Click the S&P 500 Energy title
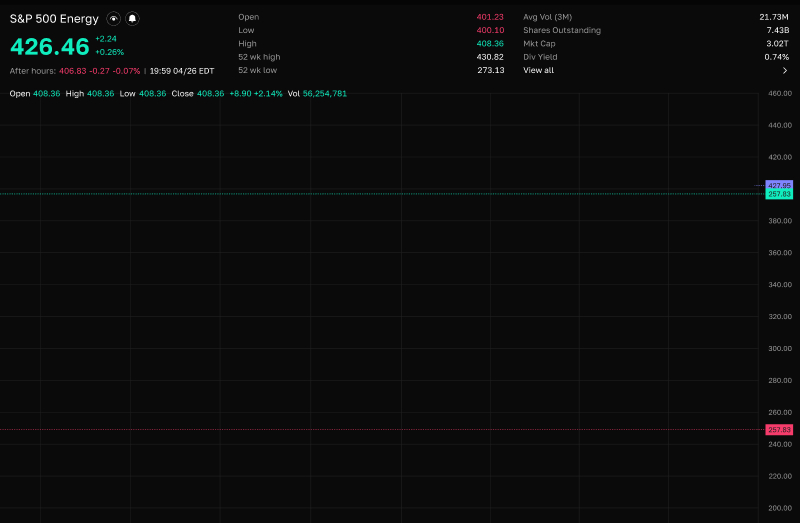The width and height of the screenshot is (800, 523). [54, 19]
